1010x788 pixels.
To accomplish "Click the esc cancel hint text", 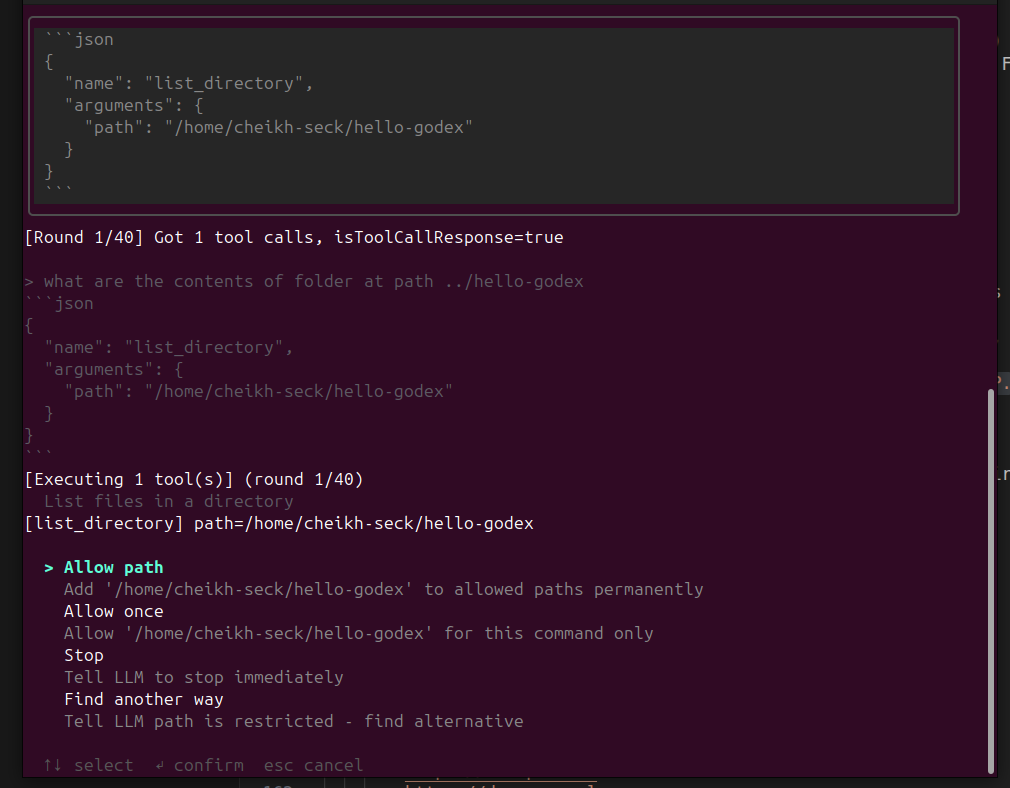I will tap(312, 764).
